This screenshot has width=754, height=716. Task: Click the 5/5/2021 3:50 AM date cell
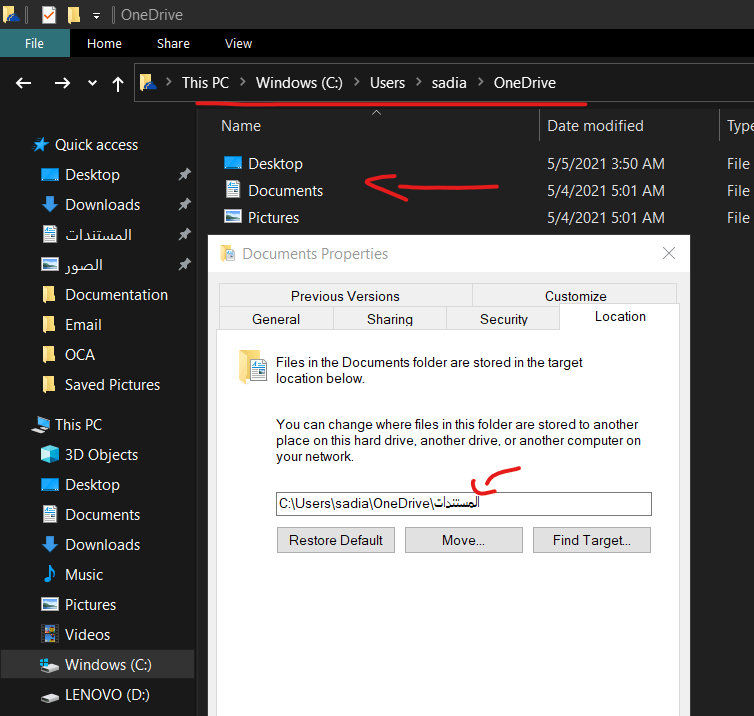tap(606, 163)
